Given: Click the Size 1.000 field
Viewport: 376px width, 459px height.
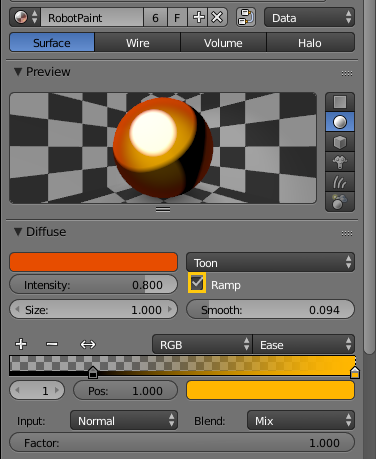Looking at the screenshot, I should coord(93,309).
